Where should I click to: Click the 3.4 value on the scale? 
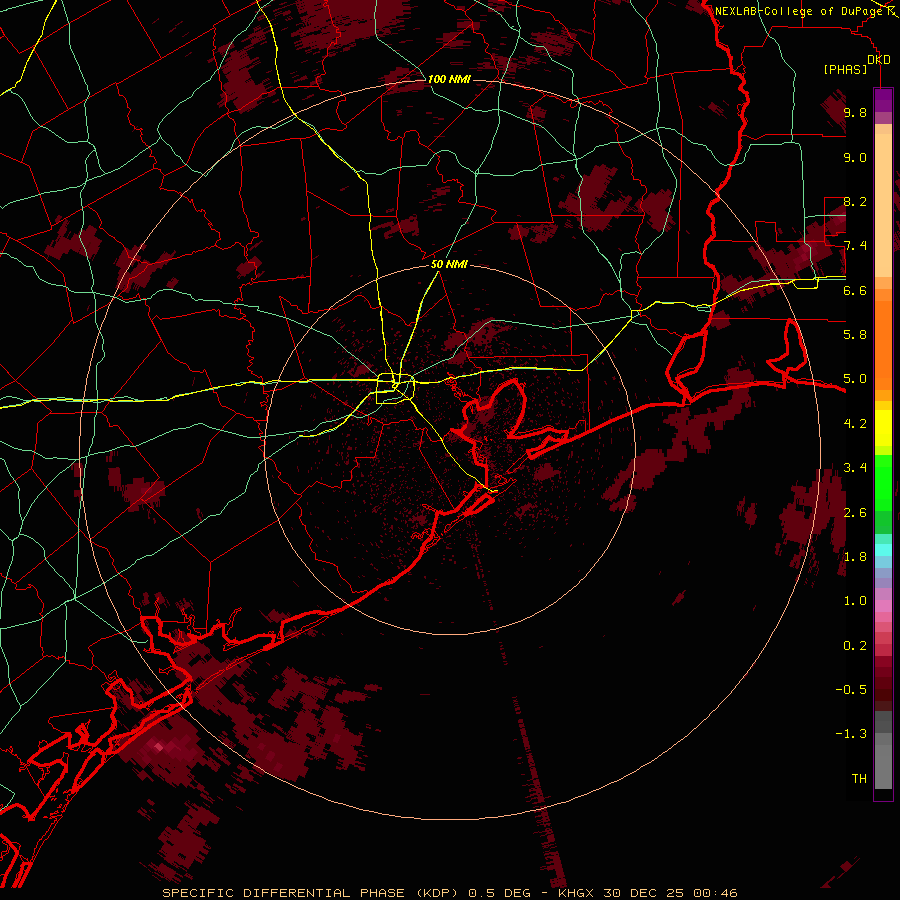click(855, 468)
